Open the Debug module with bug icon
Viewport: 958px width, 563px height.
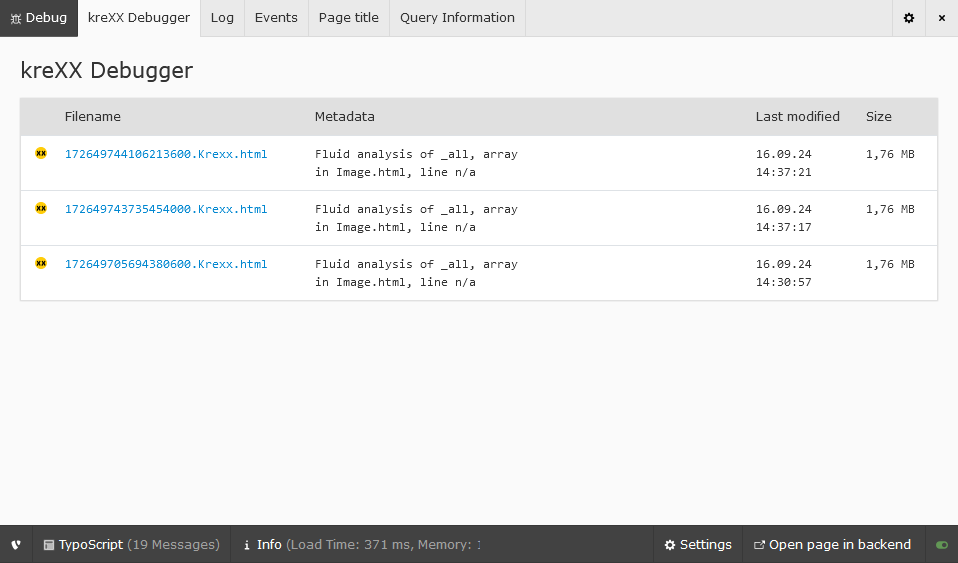click(x=39, y=18)
